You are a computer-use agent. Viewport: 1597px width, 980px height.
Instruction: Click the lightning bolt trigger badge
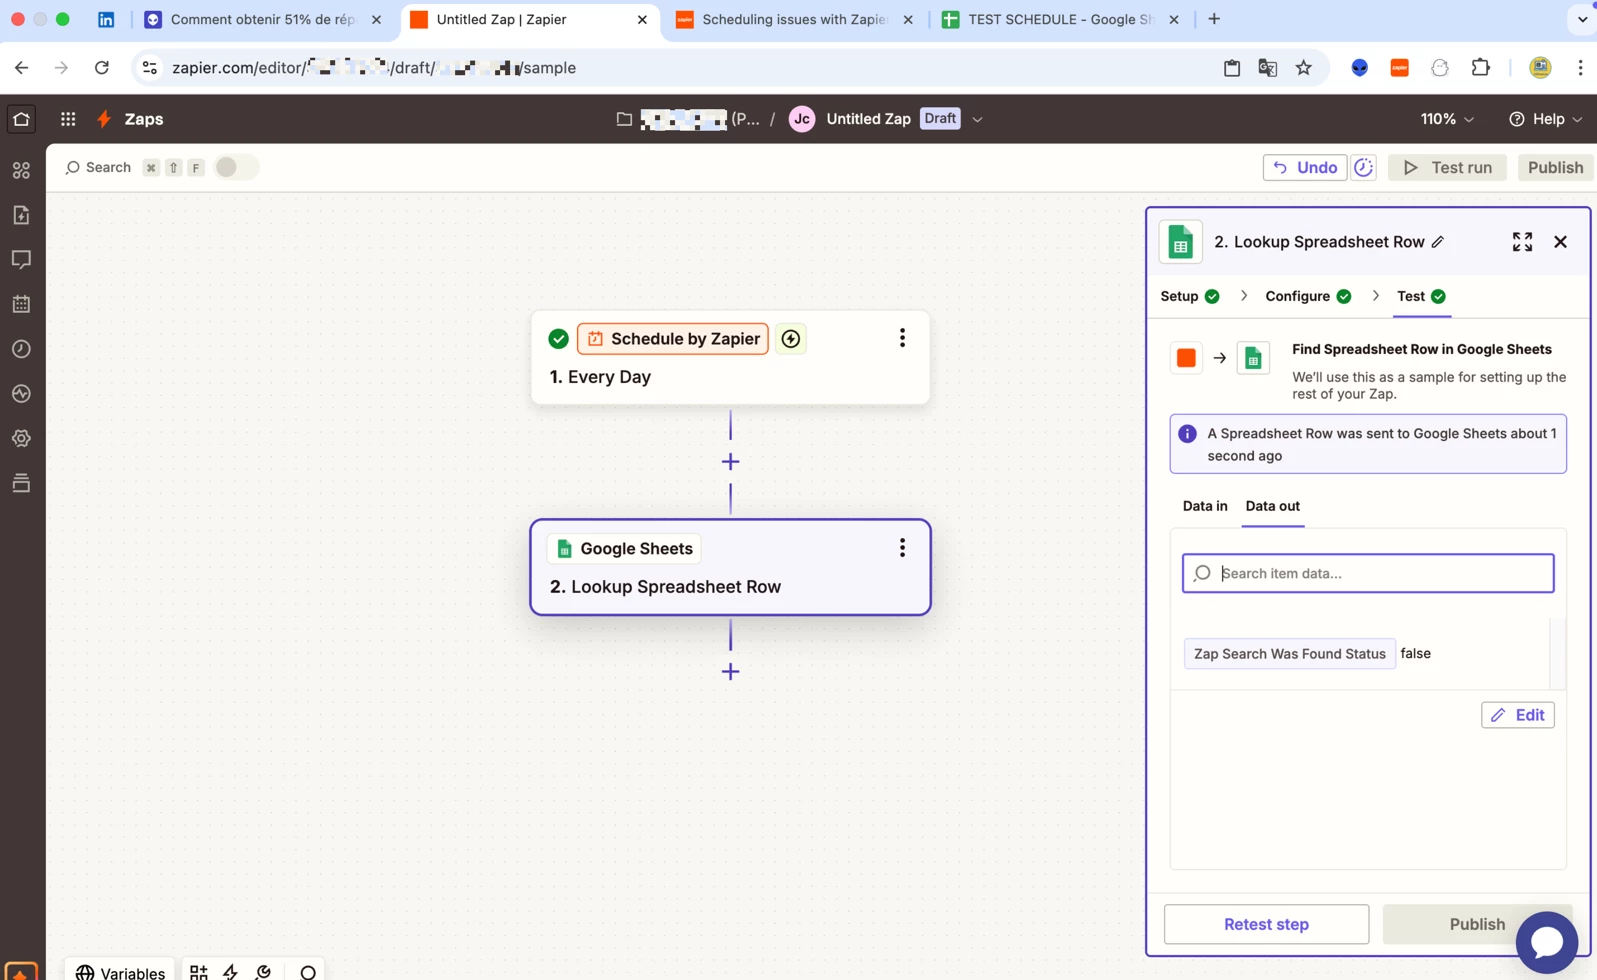click(x=790, y=339)
